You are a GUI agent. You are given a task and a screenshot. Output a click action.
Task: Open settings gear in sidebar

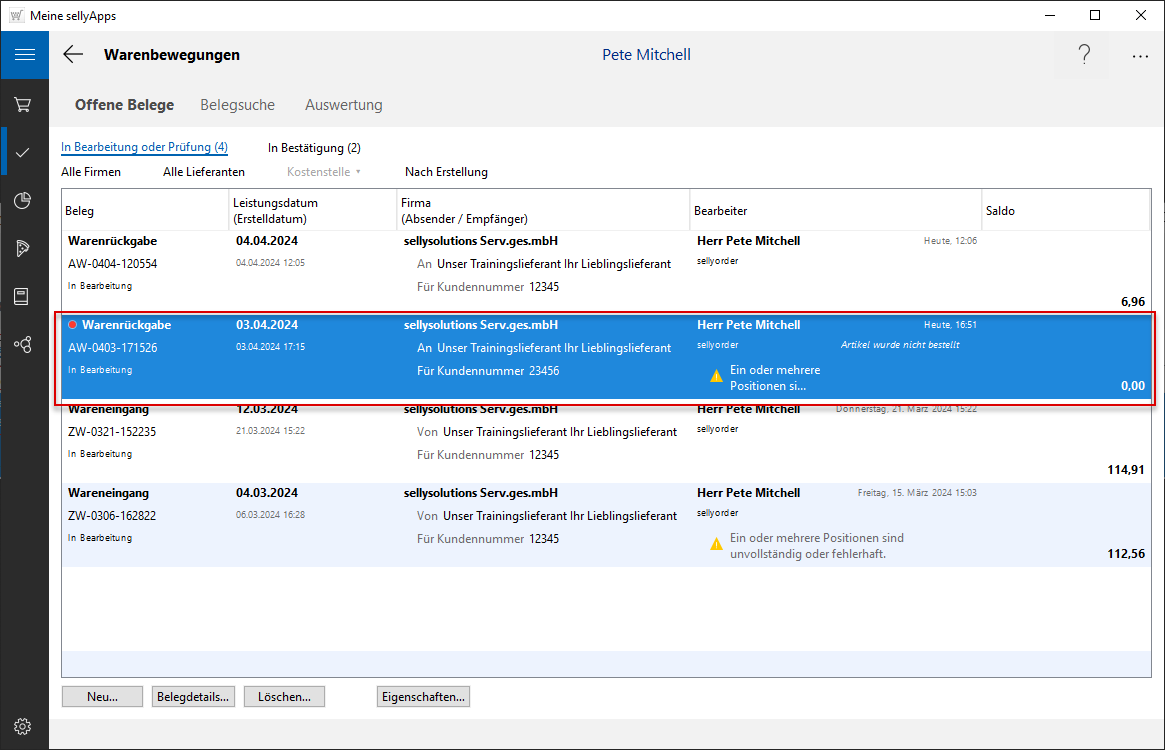point(24,726)
